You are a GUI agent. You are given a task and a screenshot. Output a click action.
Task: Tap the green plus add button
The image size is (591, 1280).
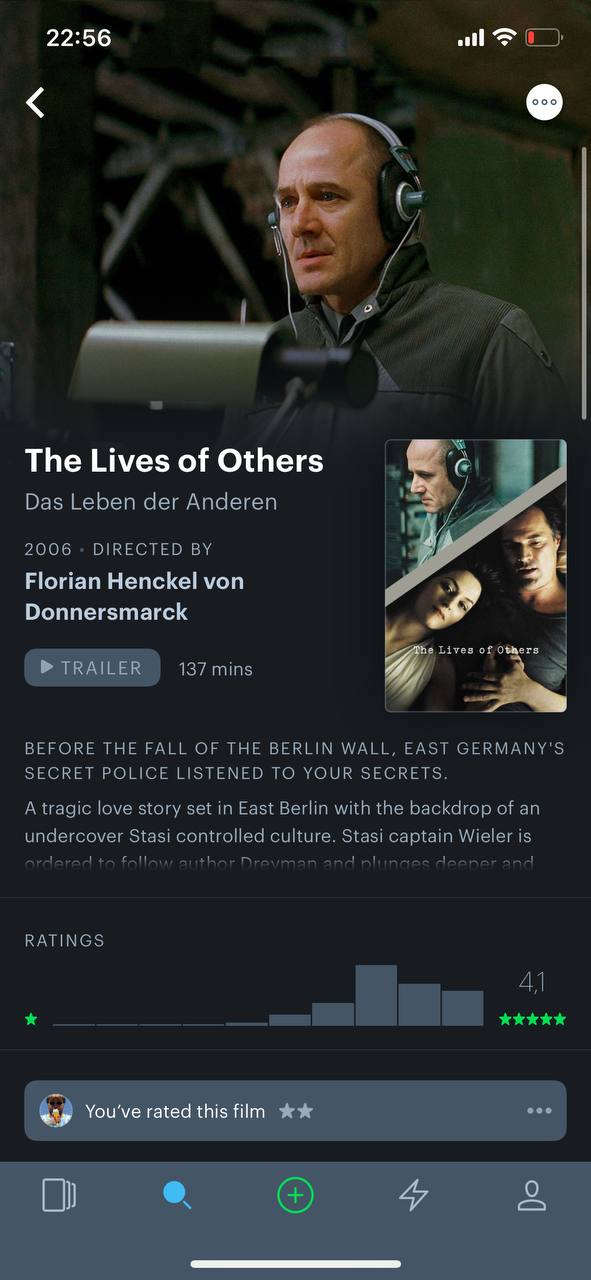[295, 1195]
